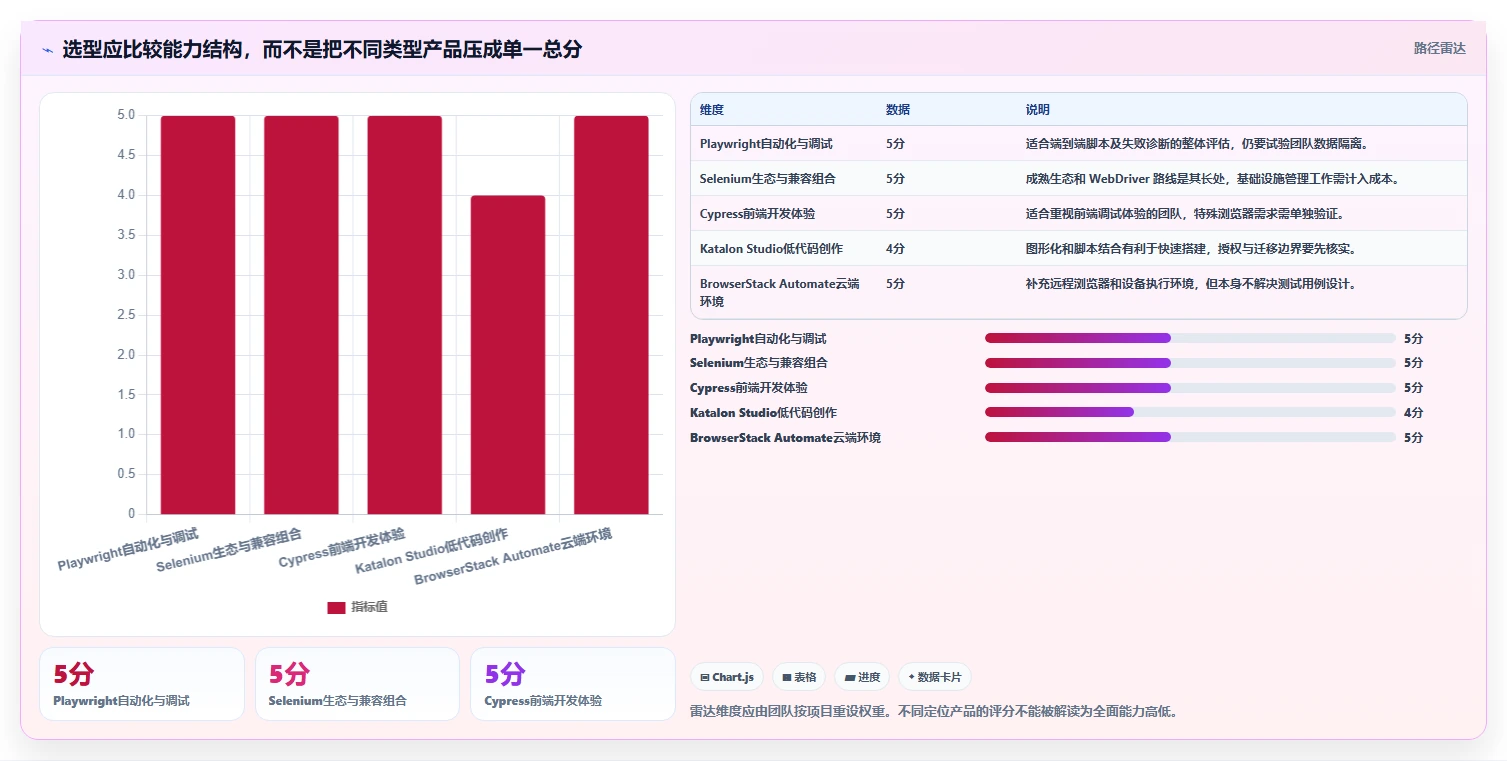Open the Playwright自动化与调试 5分 data card

click(x=142, y=684)
